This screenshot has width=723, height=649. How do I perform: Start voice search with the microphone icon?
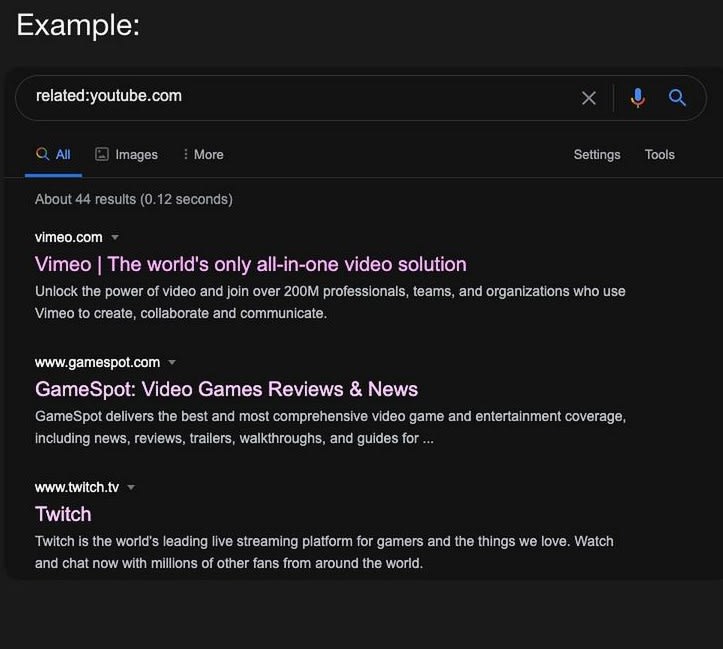pos(638,98)
